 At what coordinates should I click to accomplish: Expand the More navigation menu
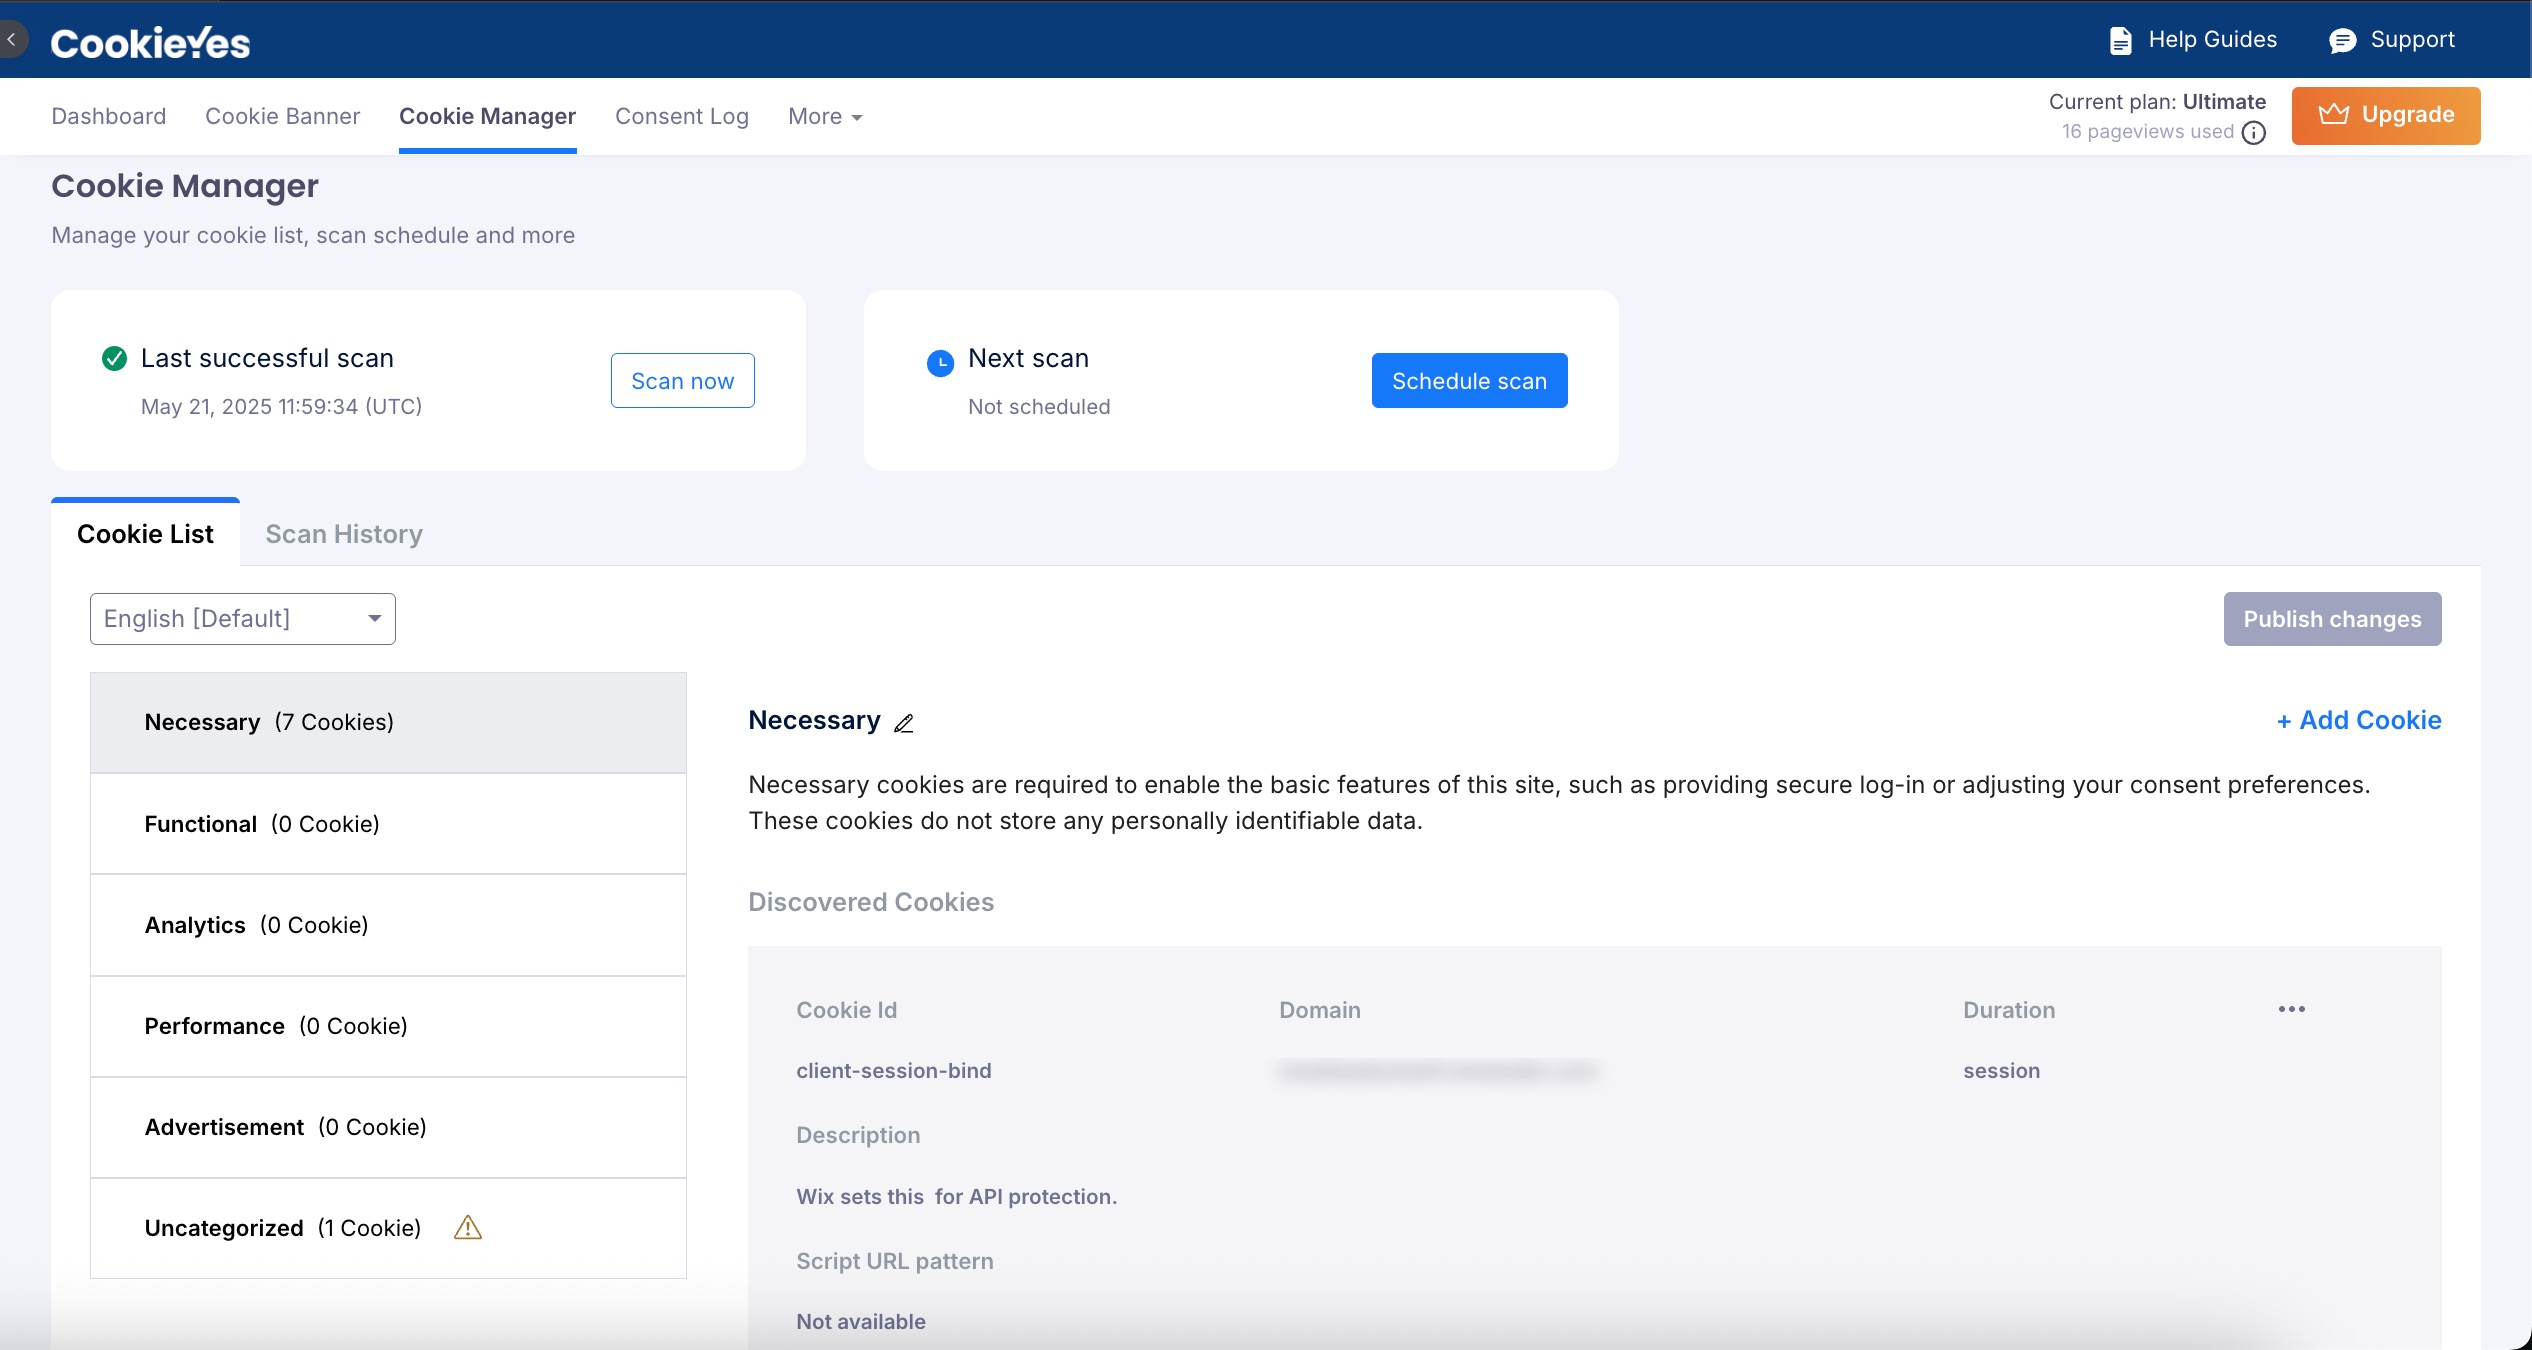[823, 116]
